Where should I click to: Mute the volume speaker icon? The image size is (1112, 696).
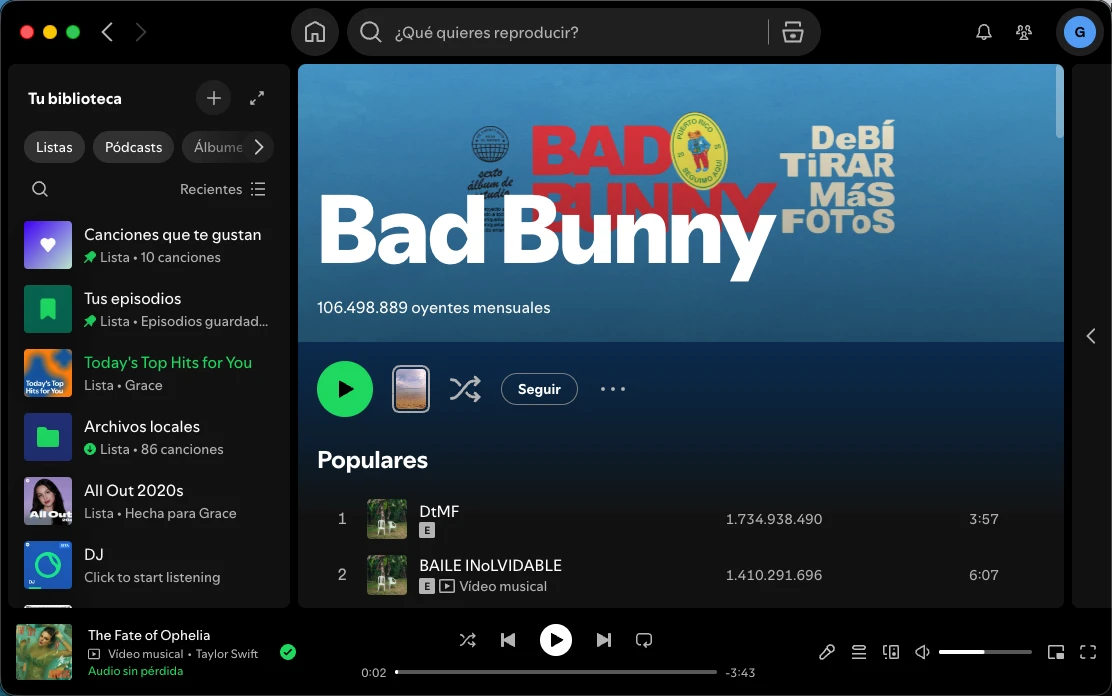tap(920, 652)
